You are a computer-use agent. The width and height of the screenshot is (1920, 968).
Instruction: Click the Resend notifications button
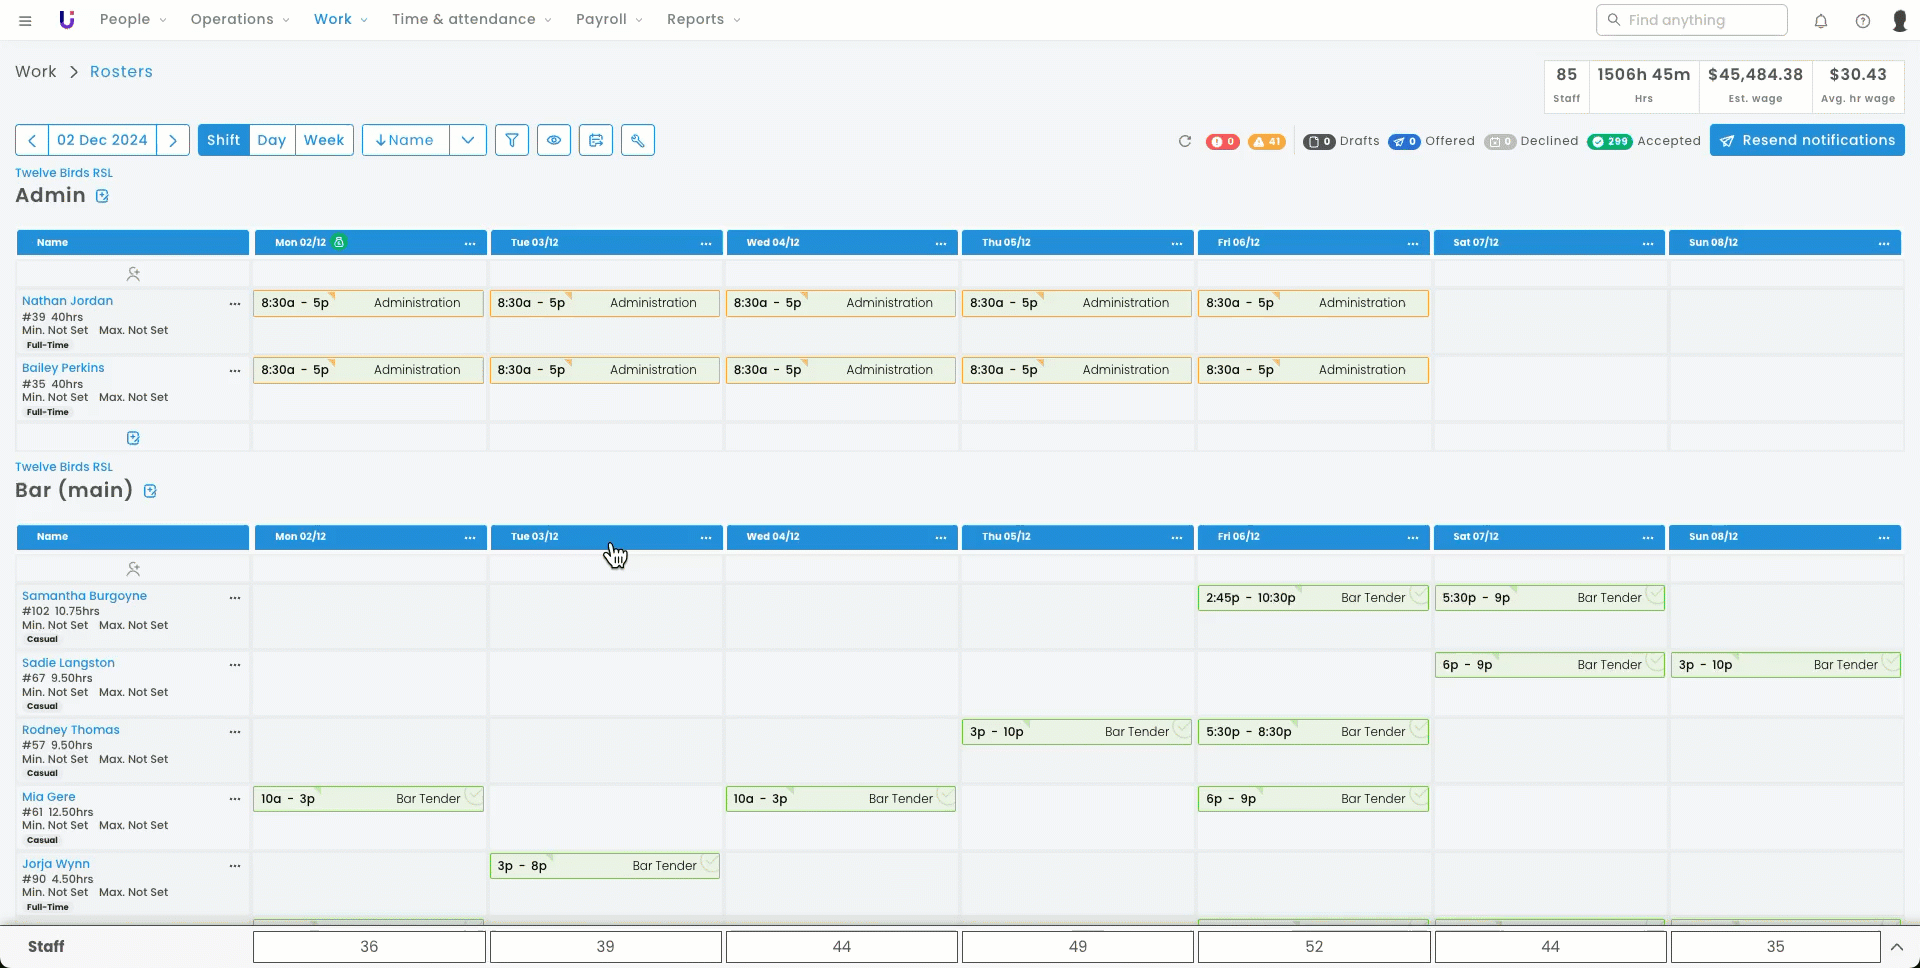coord(1806,140)
